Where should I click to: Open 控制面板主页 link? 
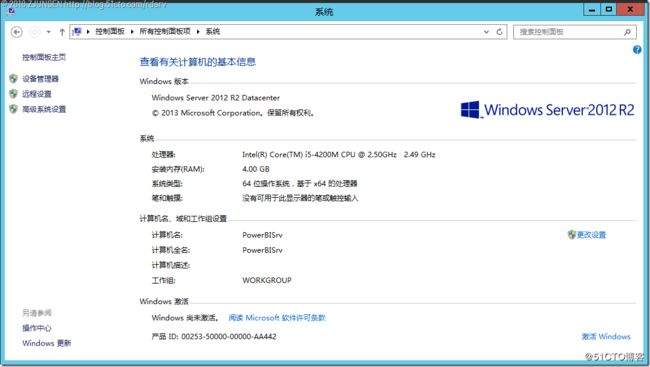(x=44, y=57)
